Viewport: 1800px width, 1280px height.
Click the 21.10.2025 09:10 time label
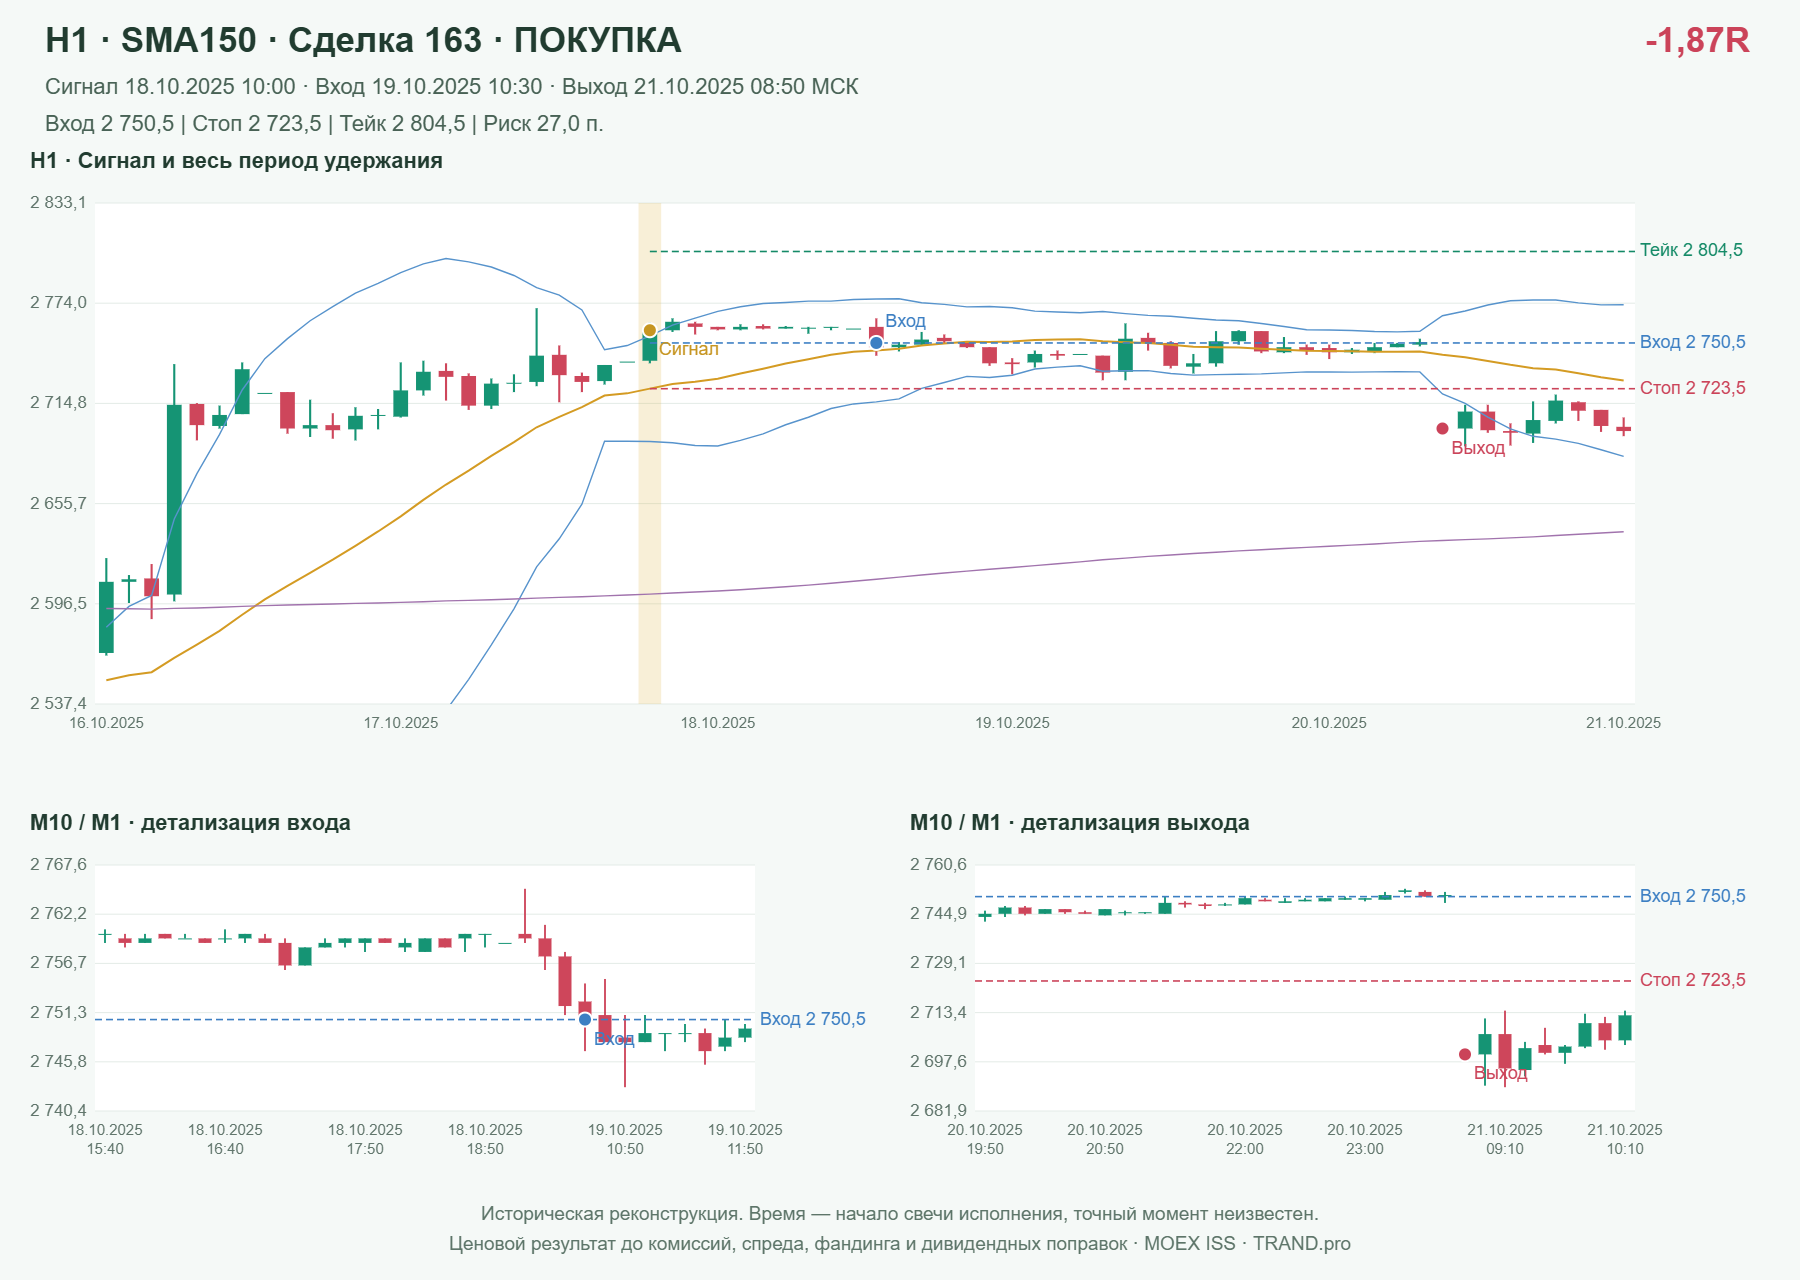pos(1505,1139)
